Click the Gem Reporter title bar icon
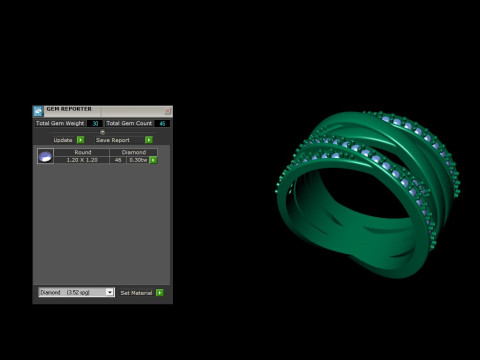 [x=38, y=111]
